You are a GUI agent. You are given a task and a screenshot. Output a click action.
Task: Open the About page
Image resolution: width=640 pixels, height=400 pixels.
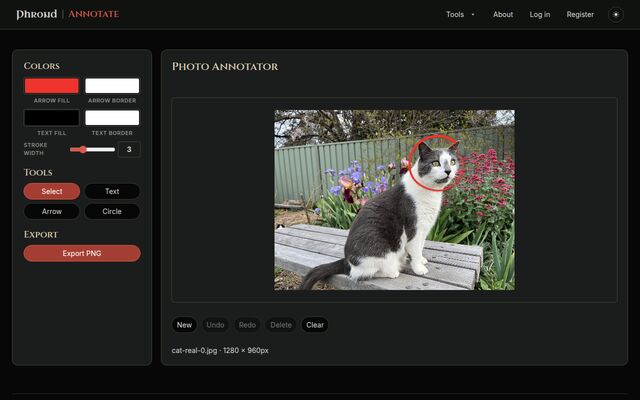tap(502, 15)
